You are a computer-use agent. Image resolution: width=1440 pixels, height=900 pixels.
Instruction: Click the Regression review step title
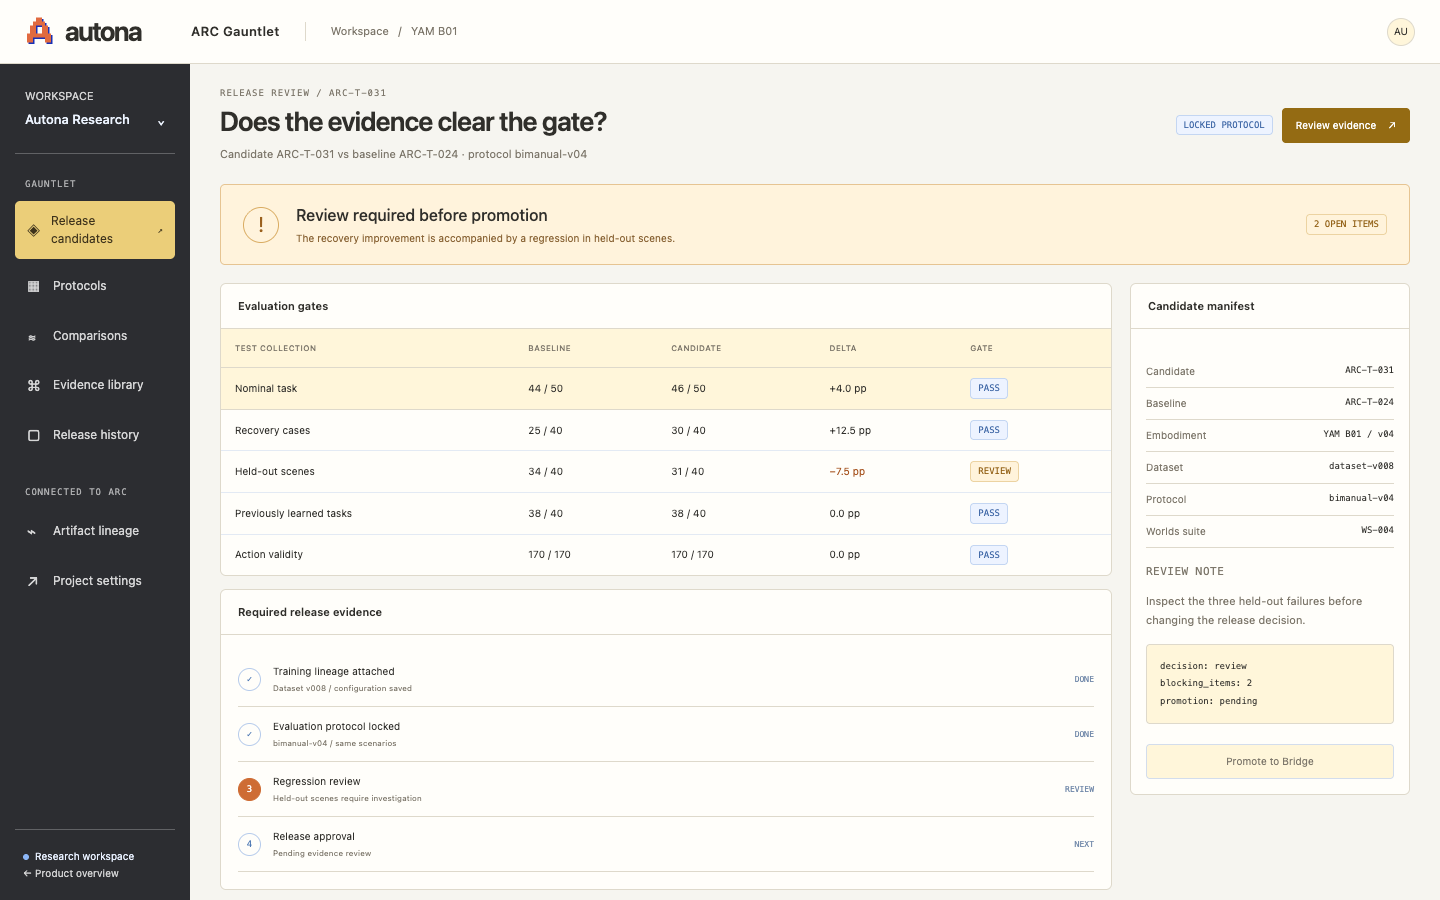point(316,782)
